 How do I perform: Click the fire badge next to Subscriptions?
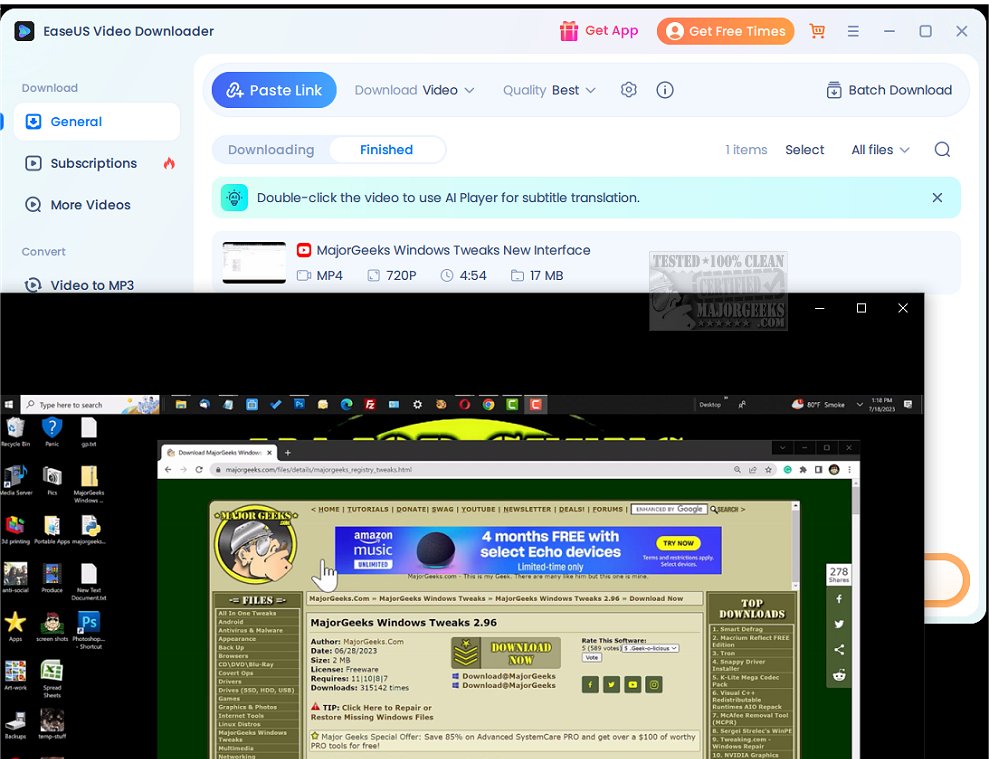pyautogui.click(x=168, y=163)
